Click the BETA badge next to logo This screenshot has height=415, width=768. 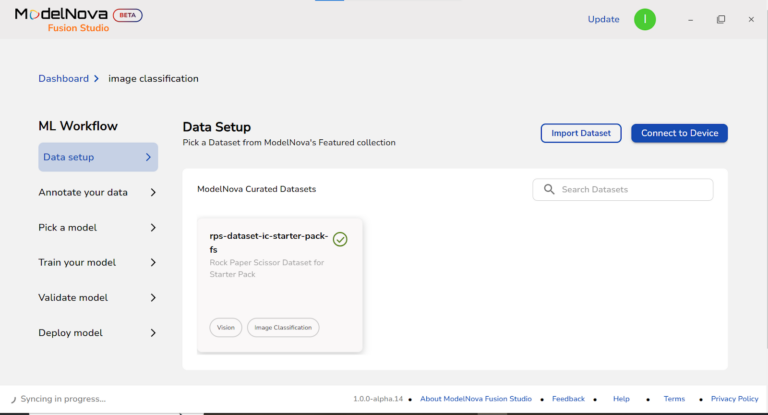126,15
